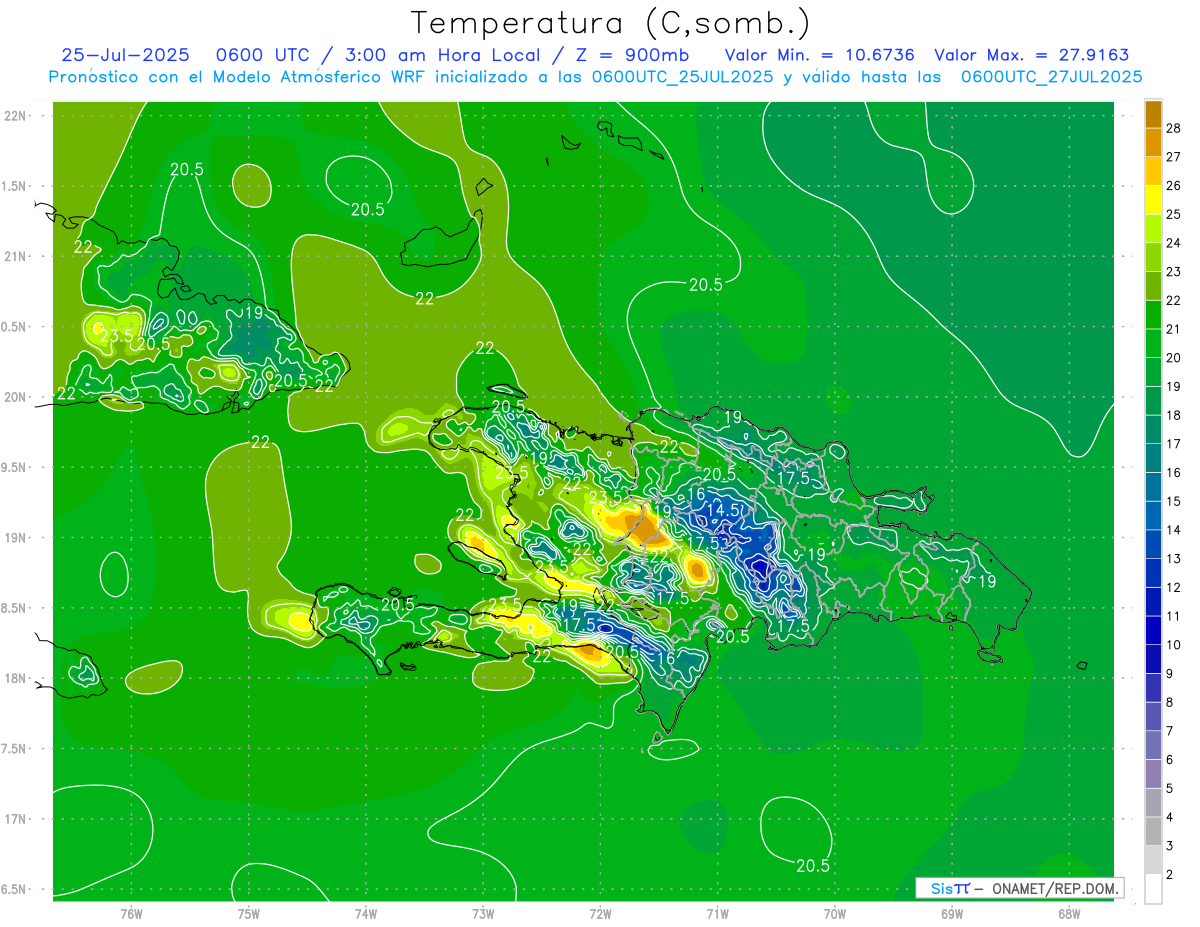Click the legend label '12'
This screenshot has width=1200, height=927.
tap(1174, 588)
